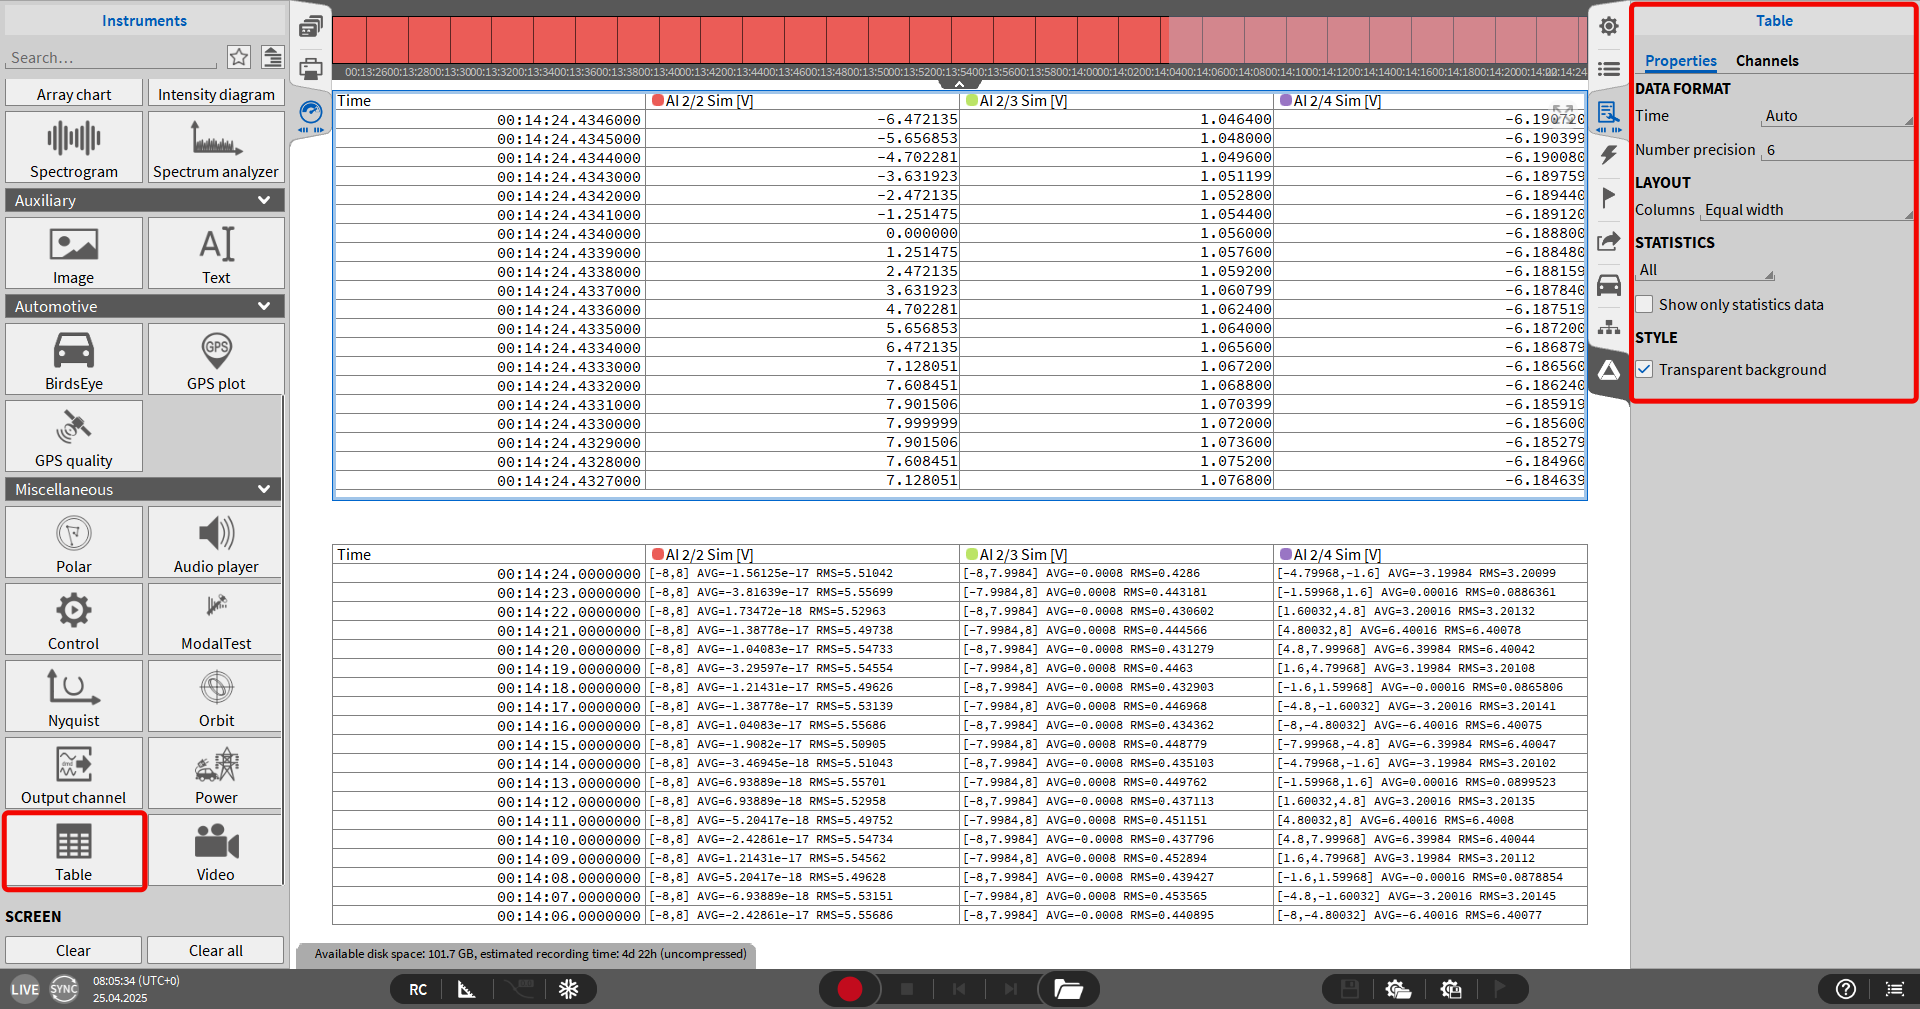Click the Nyquist instrument icon
The width and height of the screenshot is (1920, 1009).
pos(73,696)
